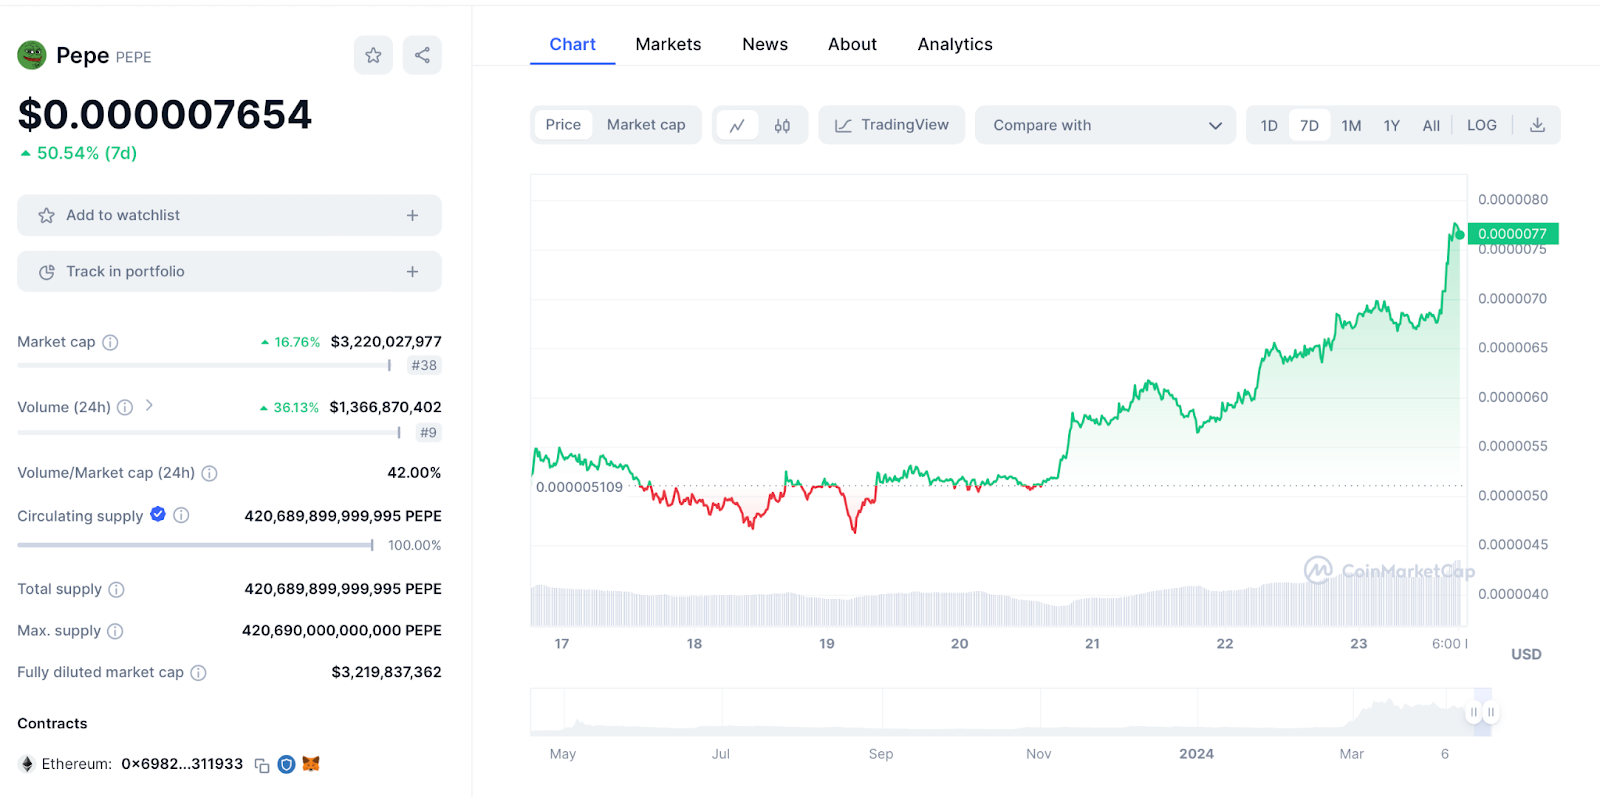Set chart range to 1D

point(1269,126)
